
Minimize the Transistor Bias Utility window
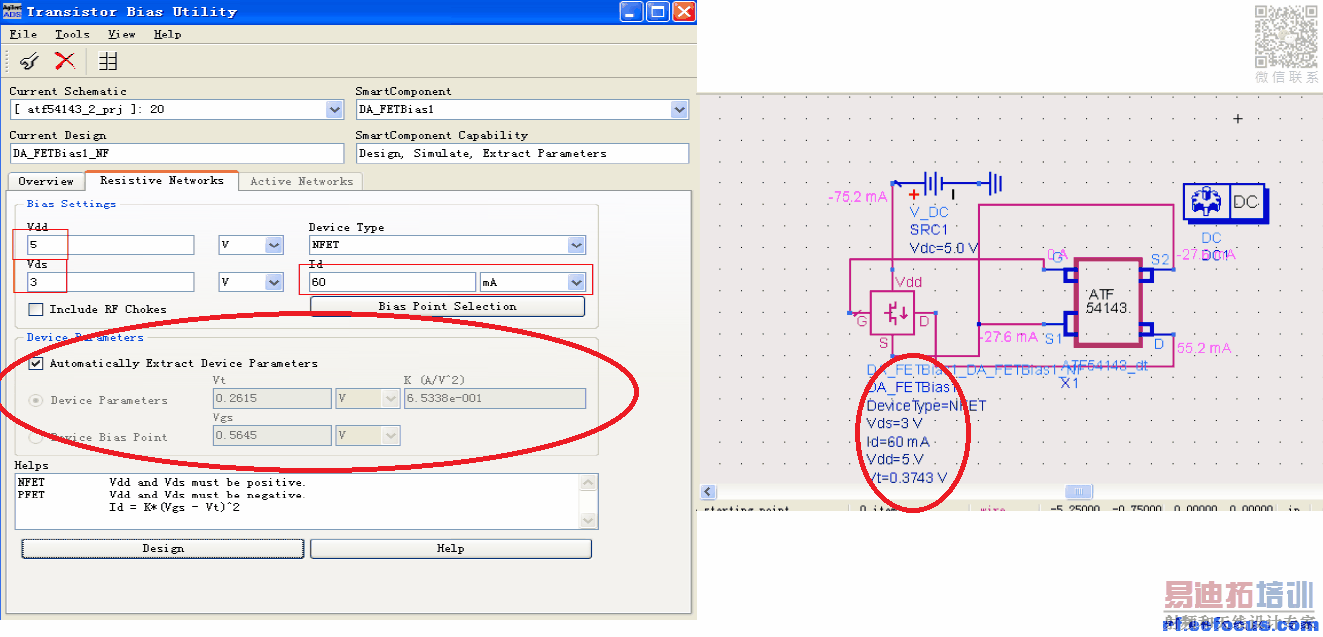coord(630,12)
